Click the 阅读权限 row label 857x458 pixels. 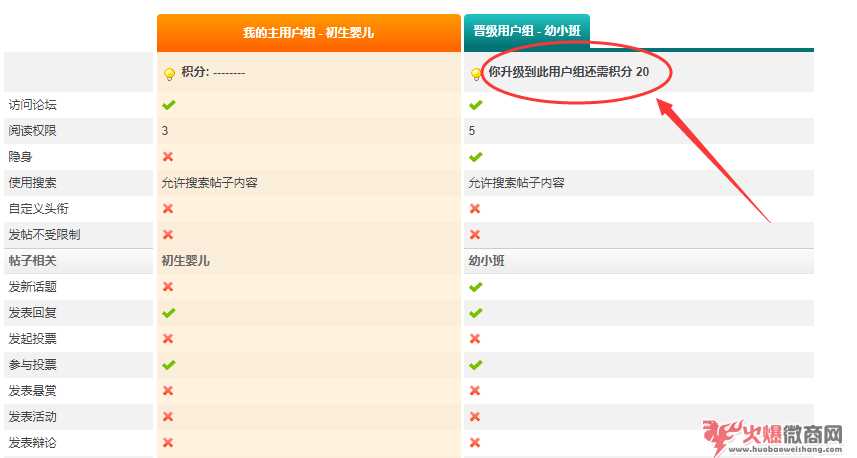(x=32, y=131)
